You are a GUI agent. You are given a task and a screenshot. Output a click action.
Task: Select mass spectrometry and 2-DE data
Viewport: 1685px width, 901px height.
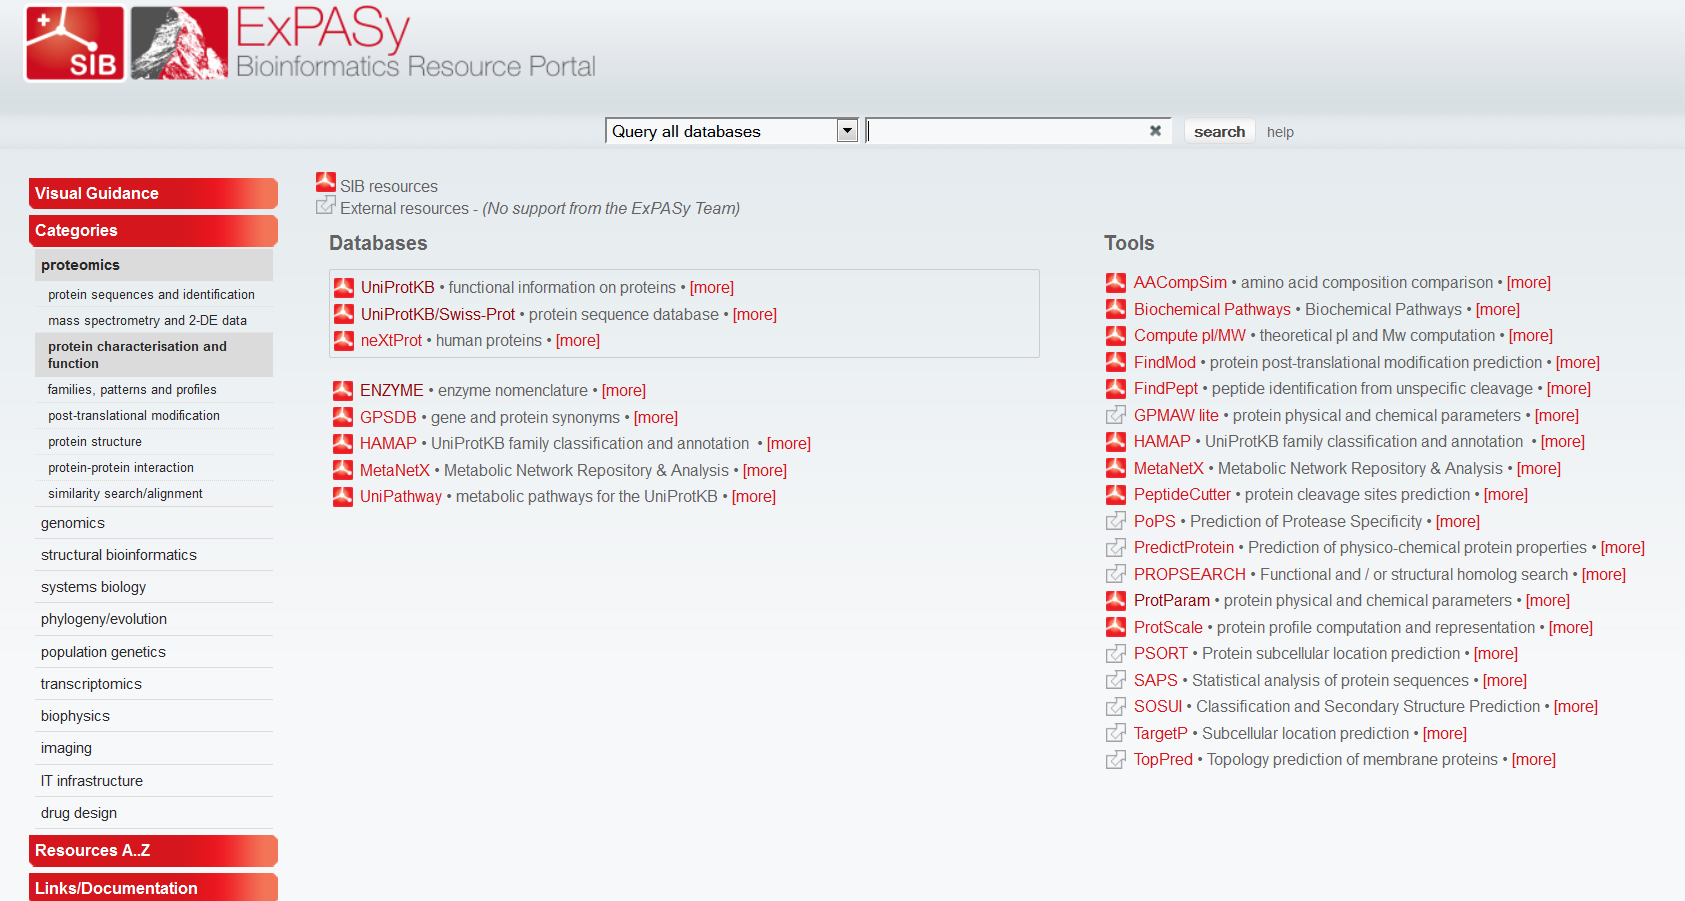coord(154,320)
